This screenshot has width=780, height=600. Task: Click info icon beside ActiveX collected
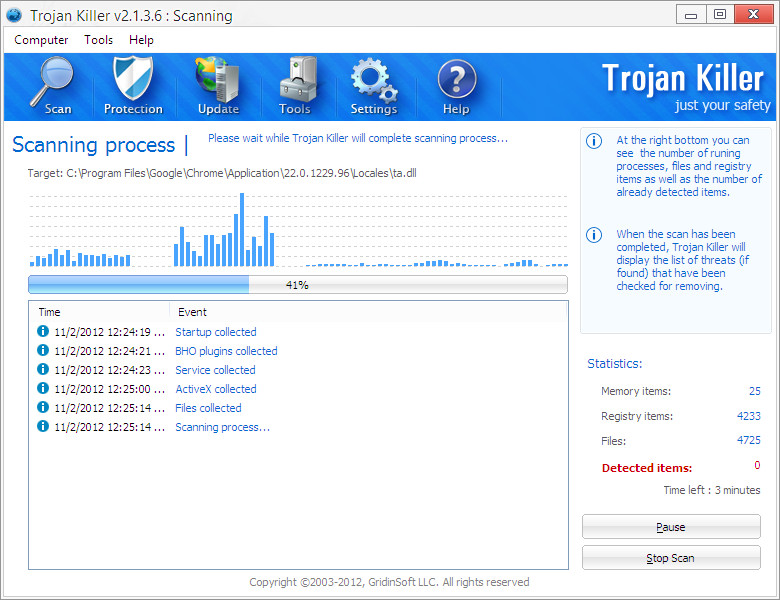(43, 388)
